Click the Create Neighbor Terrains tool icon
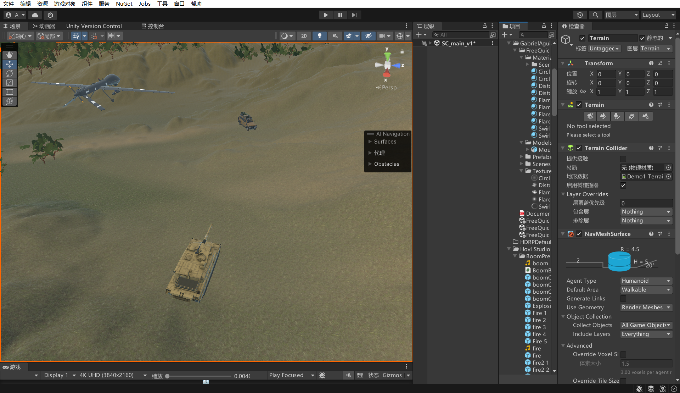Screen dimensions: 680x393 589,116
